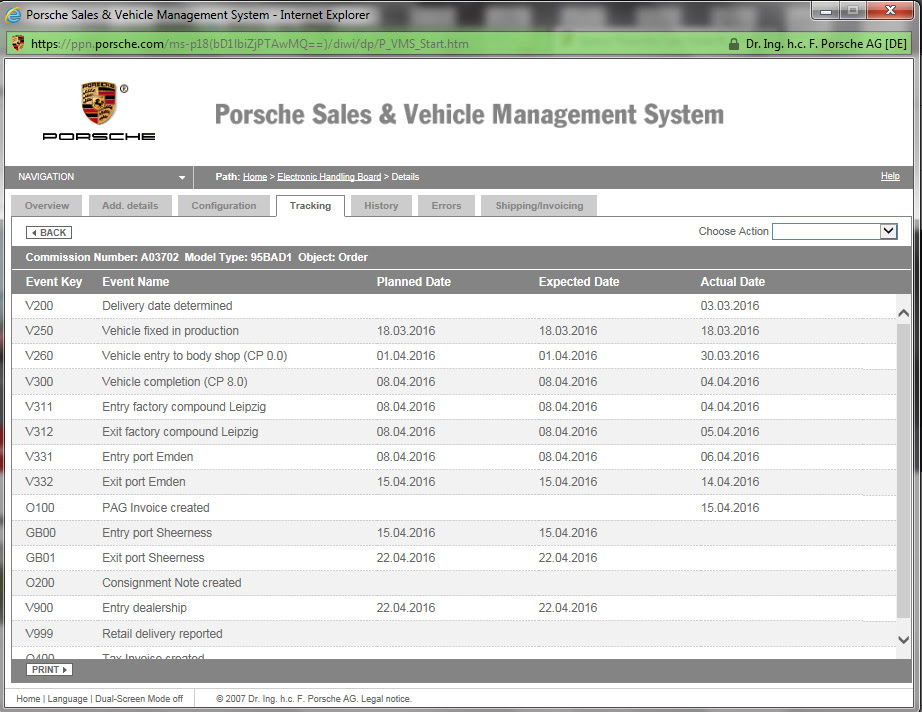Click the Event Key column header

pos(54,282)
